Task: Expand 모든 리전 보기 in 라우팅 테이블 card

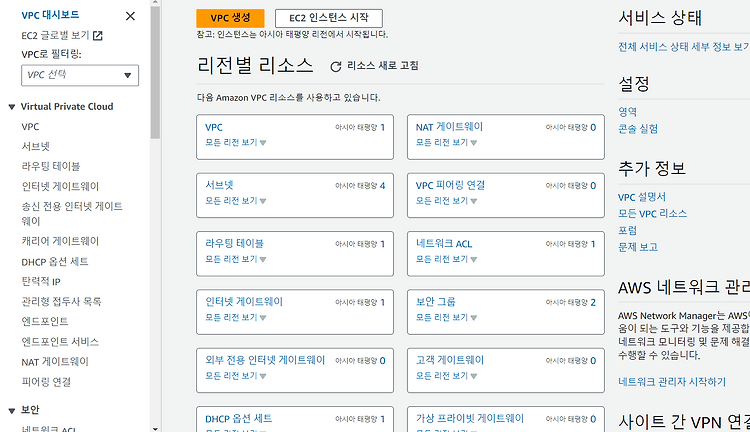Action: (235, 259)
